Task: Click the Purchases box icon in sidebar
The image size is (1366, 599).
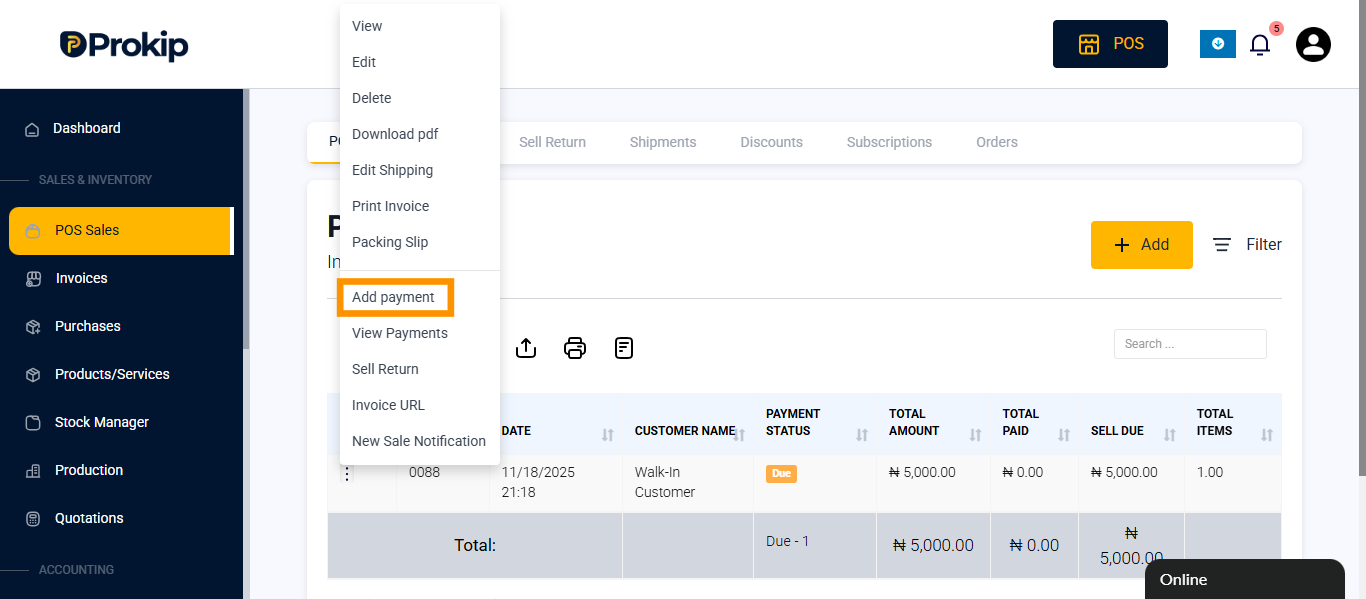Action: [33, 326]
